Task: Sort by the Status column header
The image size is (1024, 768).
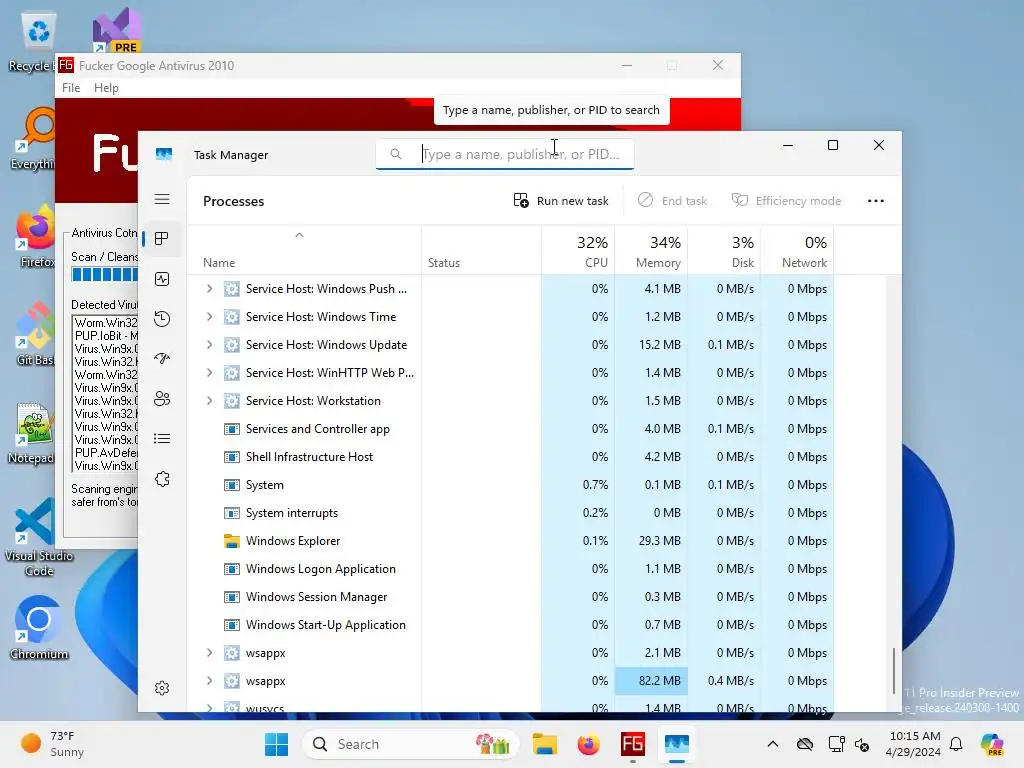Action: coord(481,250)
